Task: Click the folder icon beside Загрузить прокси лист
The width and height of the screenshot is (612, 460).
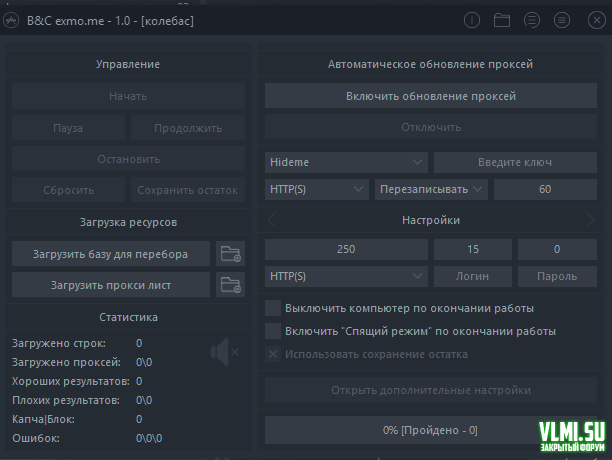Action: pyautogui.click(x=230, y=285)
